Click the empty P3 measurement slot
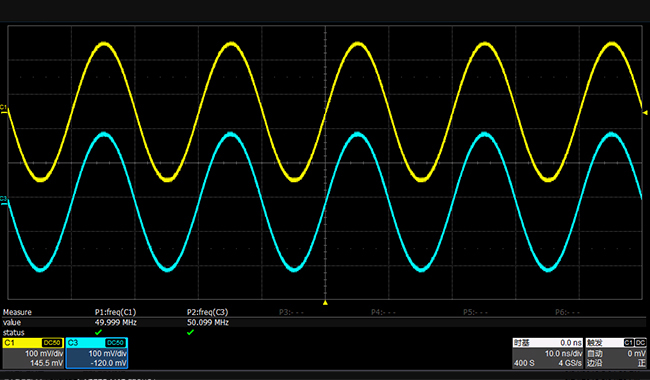 click(x=291, y=312)
